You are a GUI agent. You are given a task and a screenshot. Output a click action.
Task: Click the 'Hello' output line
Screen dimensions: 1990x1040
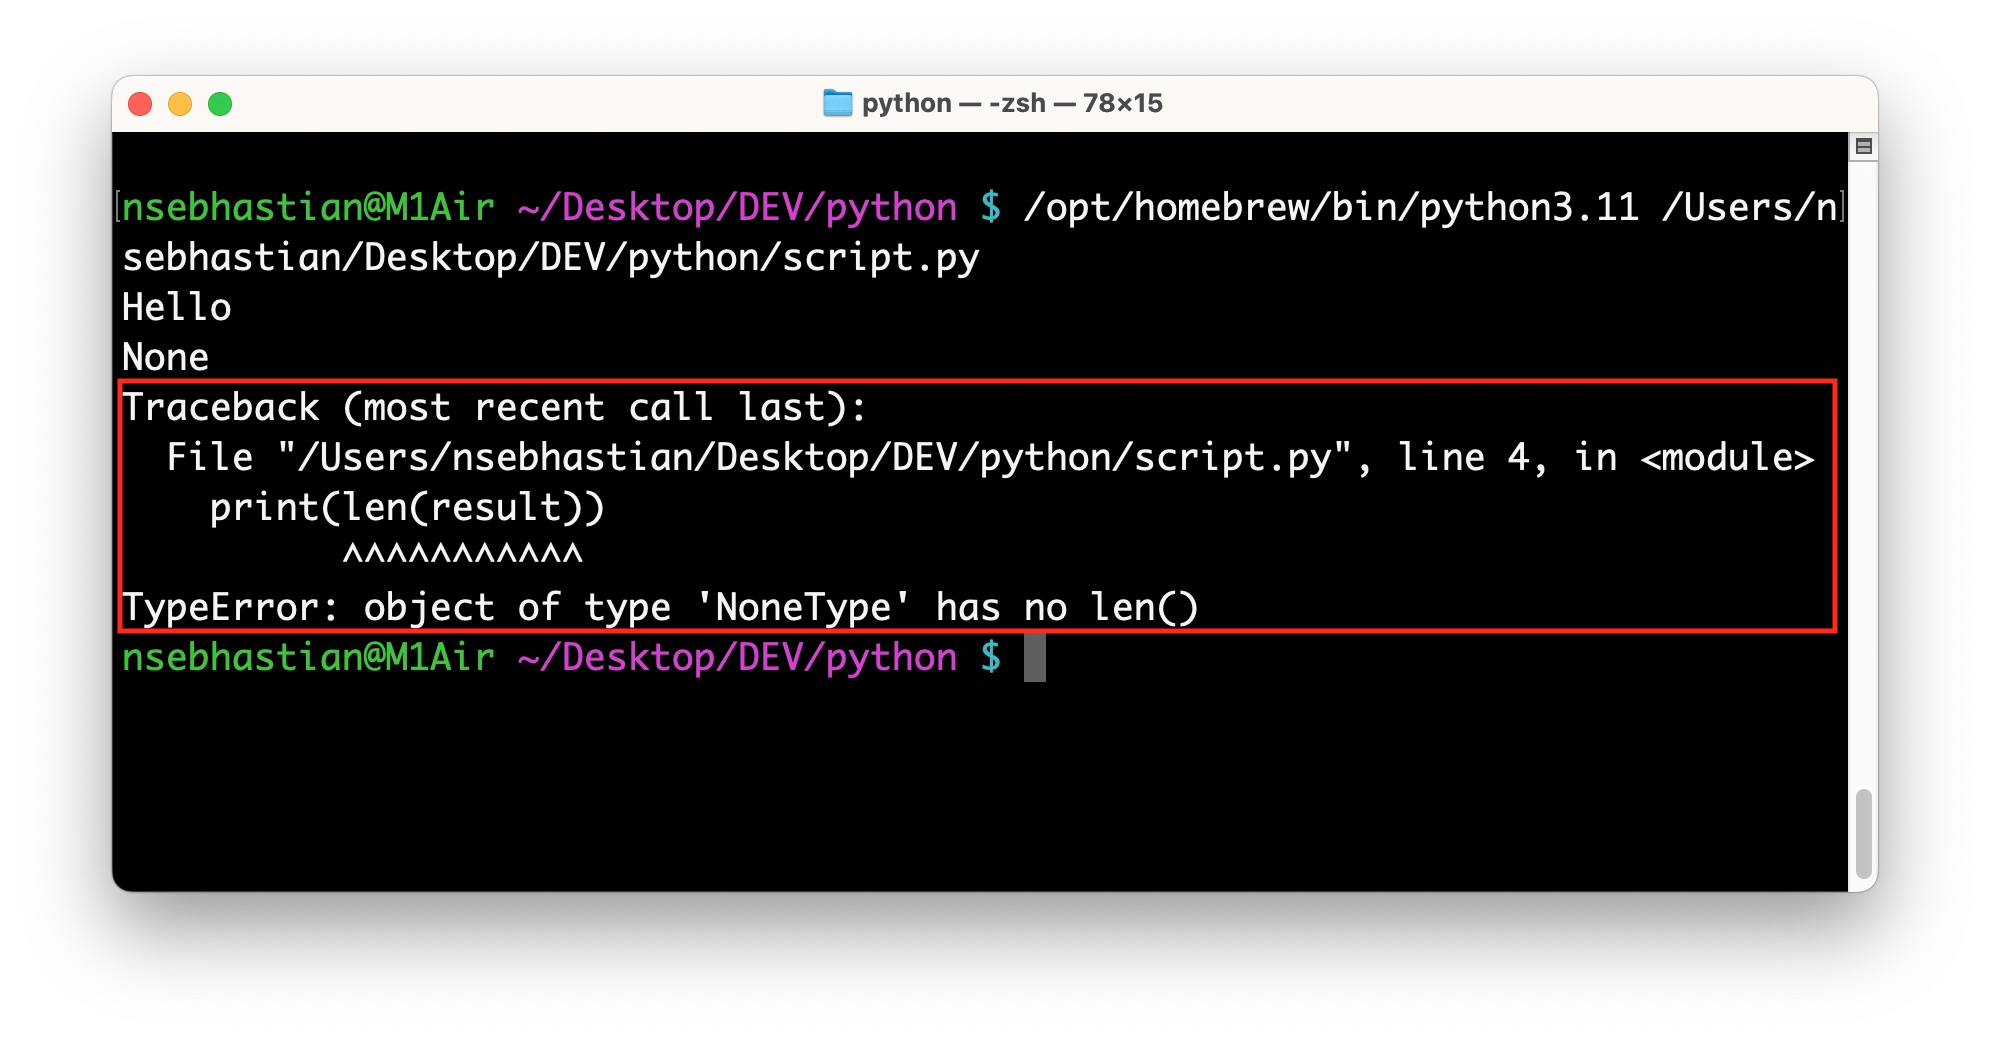coord(177,307)
